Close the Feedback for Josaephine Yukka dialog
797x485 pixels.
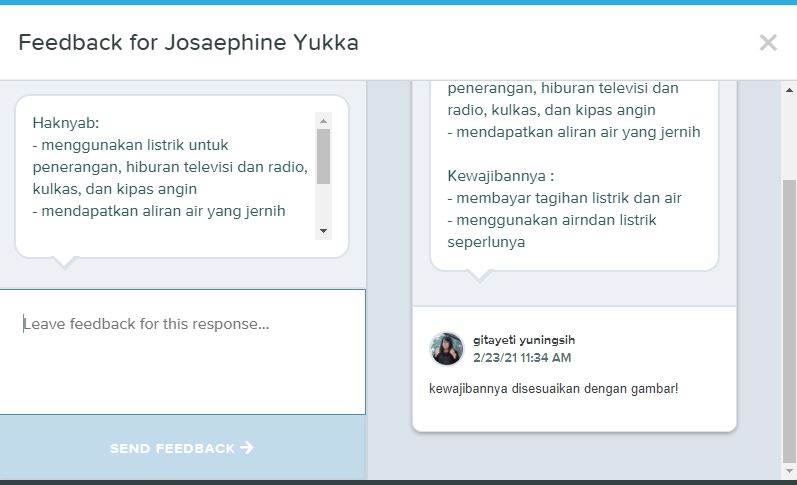pyautogui.click(x=768, y=43)
